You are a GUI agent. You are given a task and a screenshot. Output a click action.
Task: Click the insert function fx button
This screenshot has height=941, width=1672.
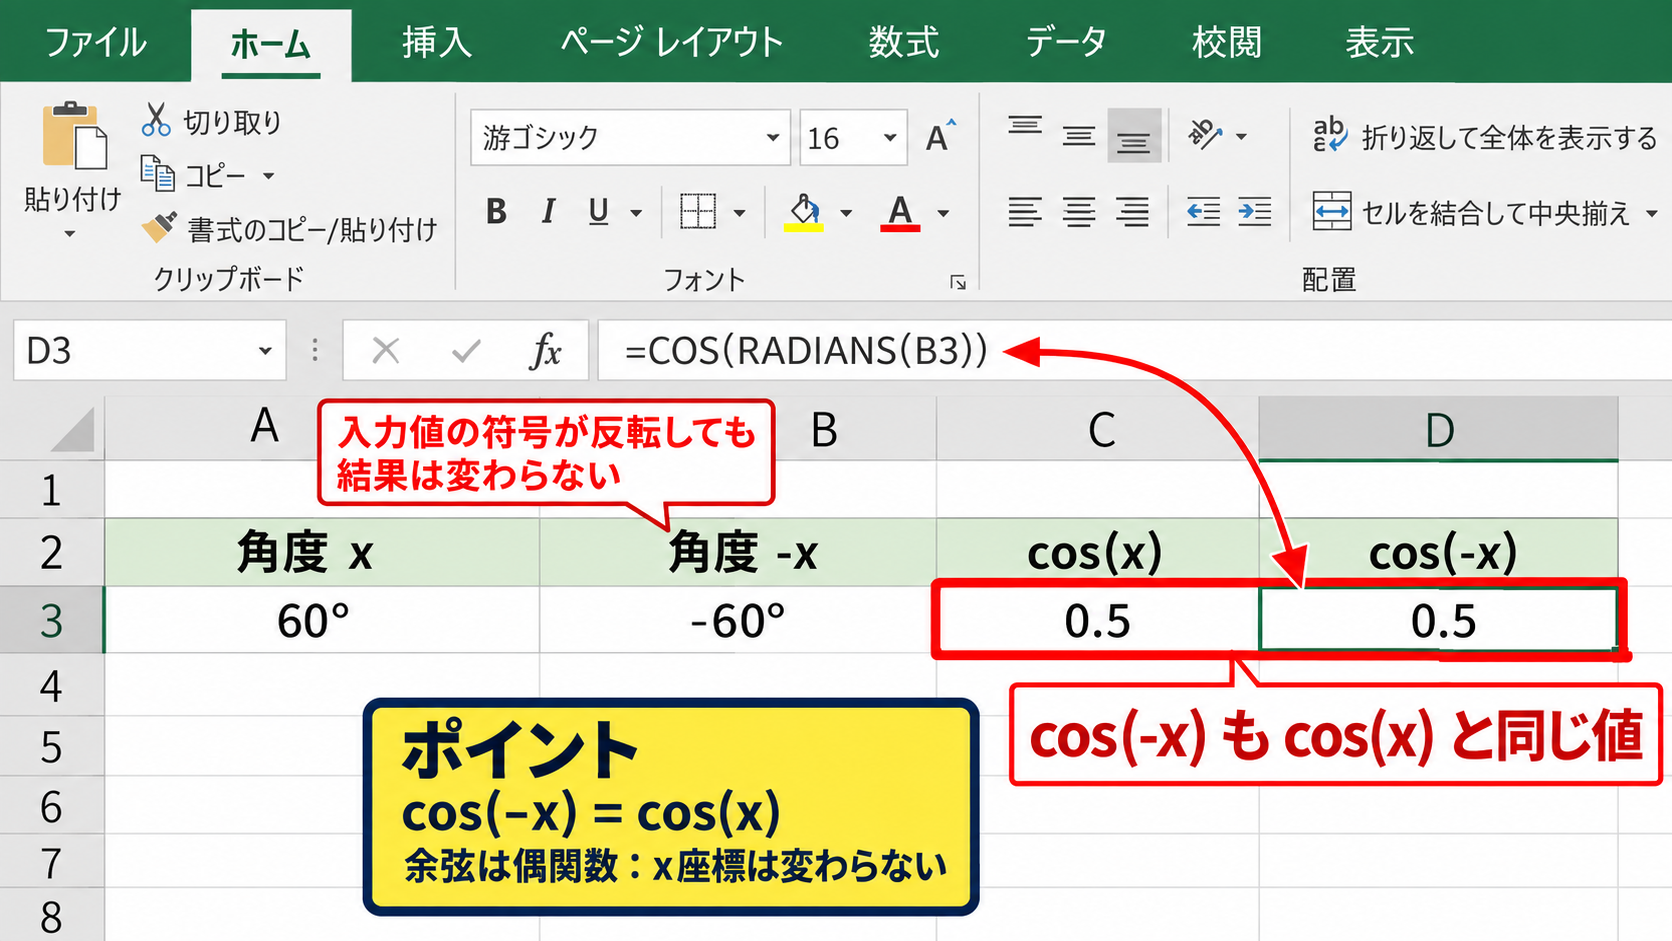[x=545, y=350]
